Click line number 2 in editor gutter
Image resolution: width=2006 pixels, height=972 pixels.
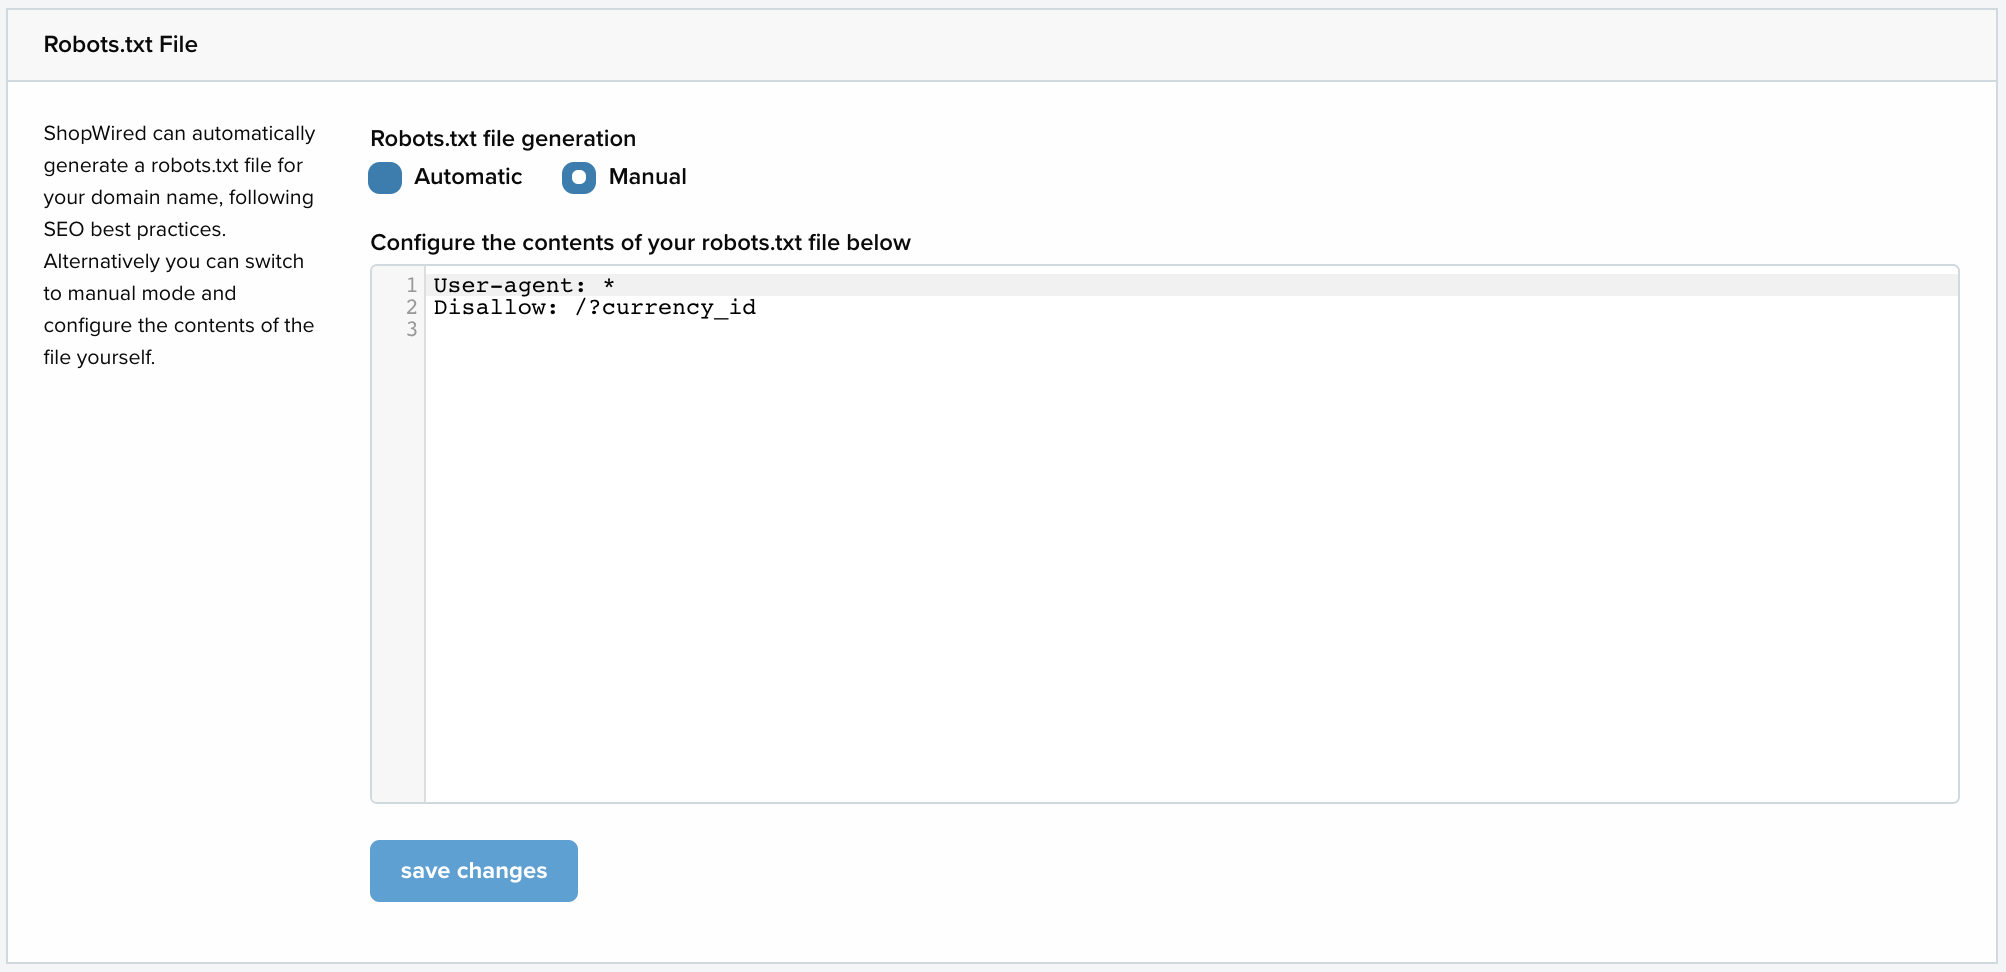(411, 308)
